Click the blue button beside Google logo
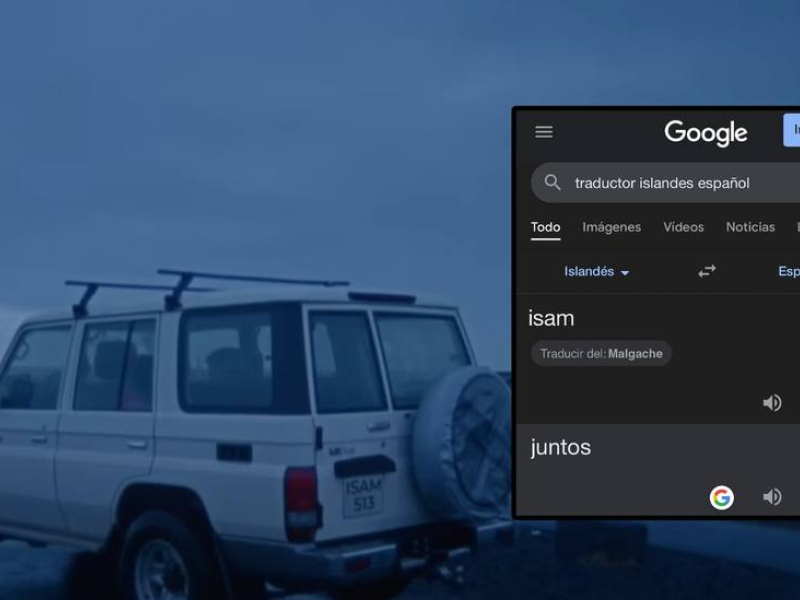 [791, 131]
